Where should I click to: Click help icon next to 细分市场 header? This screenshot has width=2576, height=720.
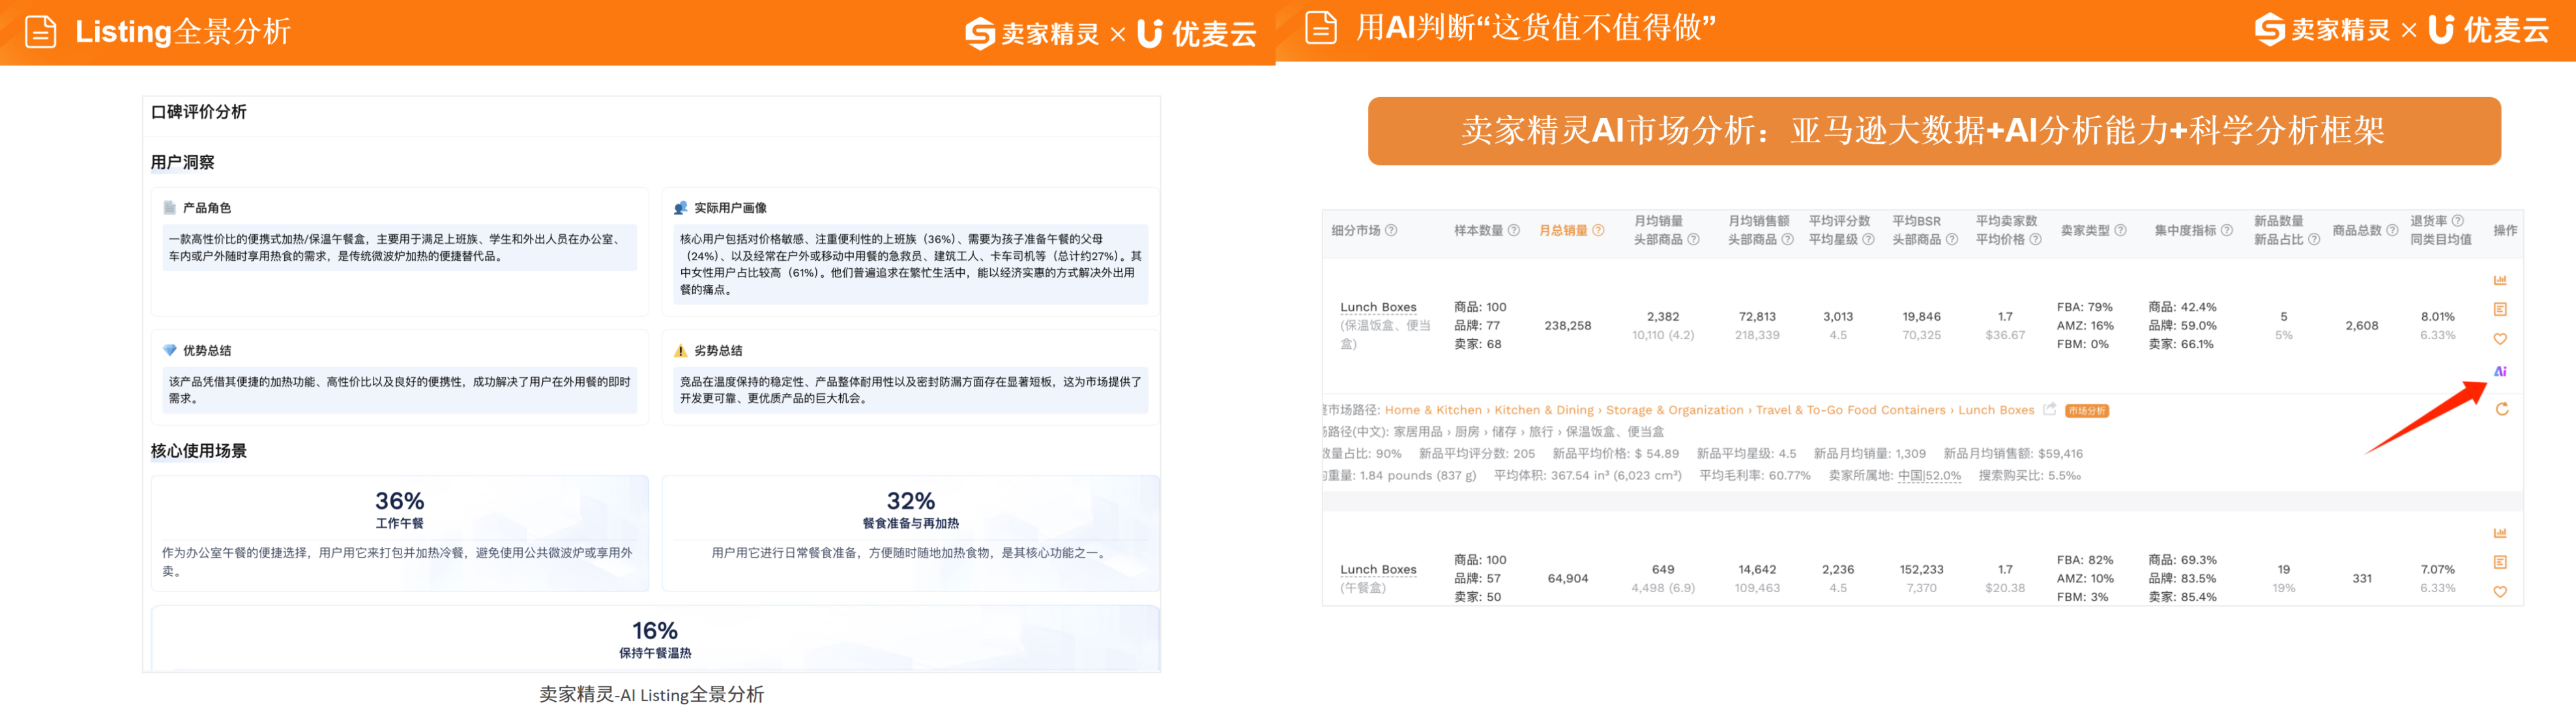(1391, 231)
